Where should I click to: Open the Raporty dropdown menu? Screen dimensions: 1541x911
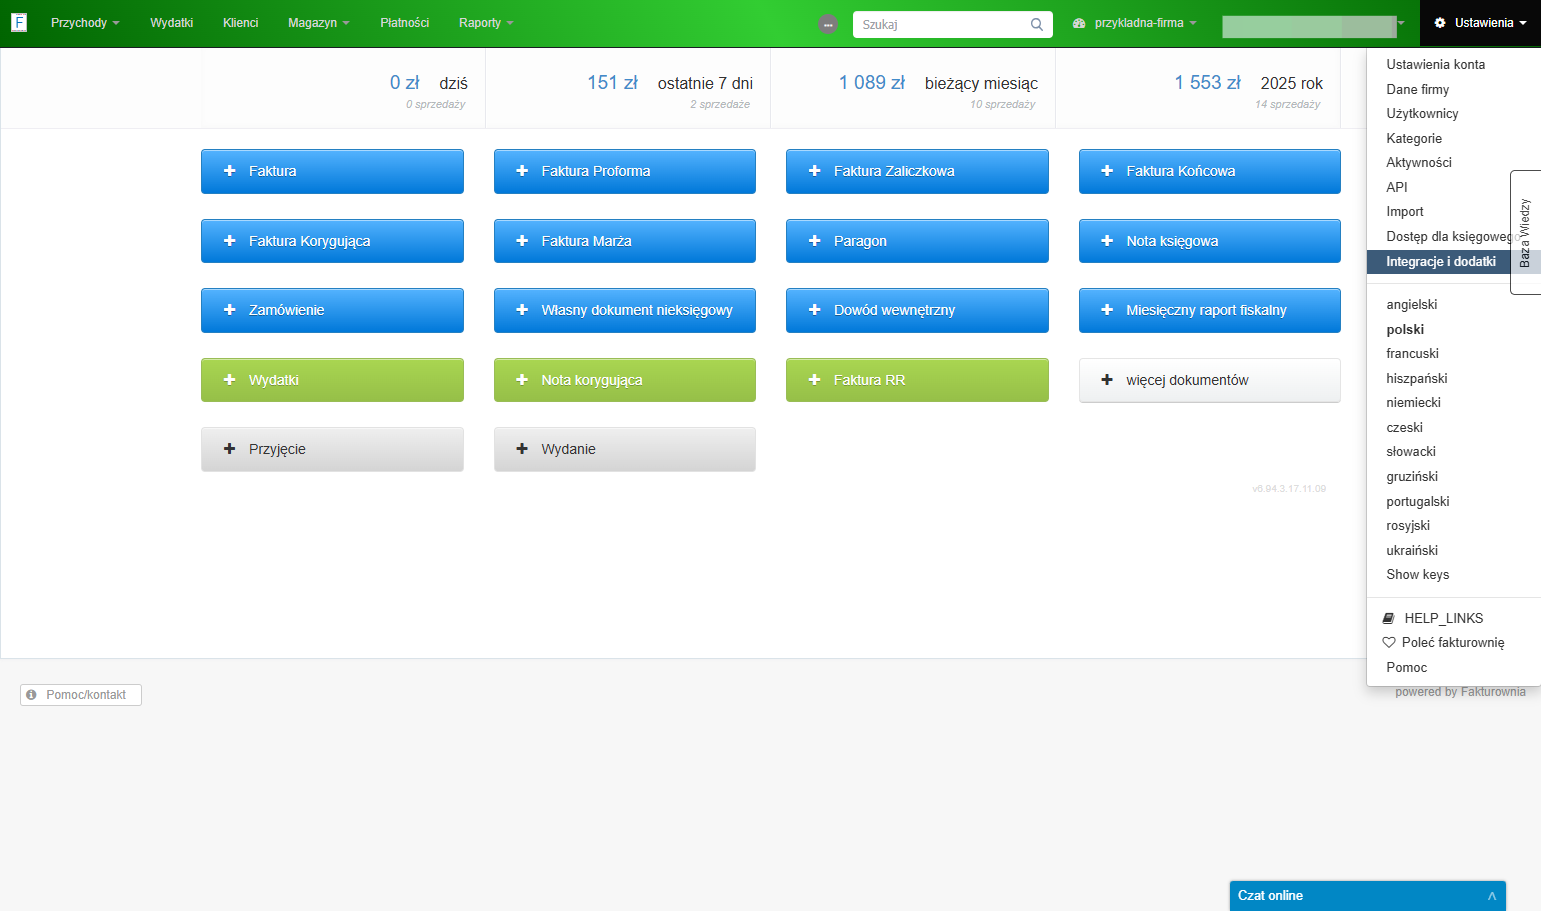tap(486, 23)
